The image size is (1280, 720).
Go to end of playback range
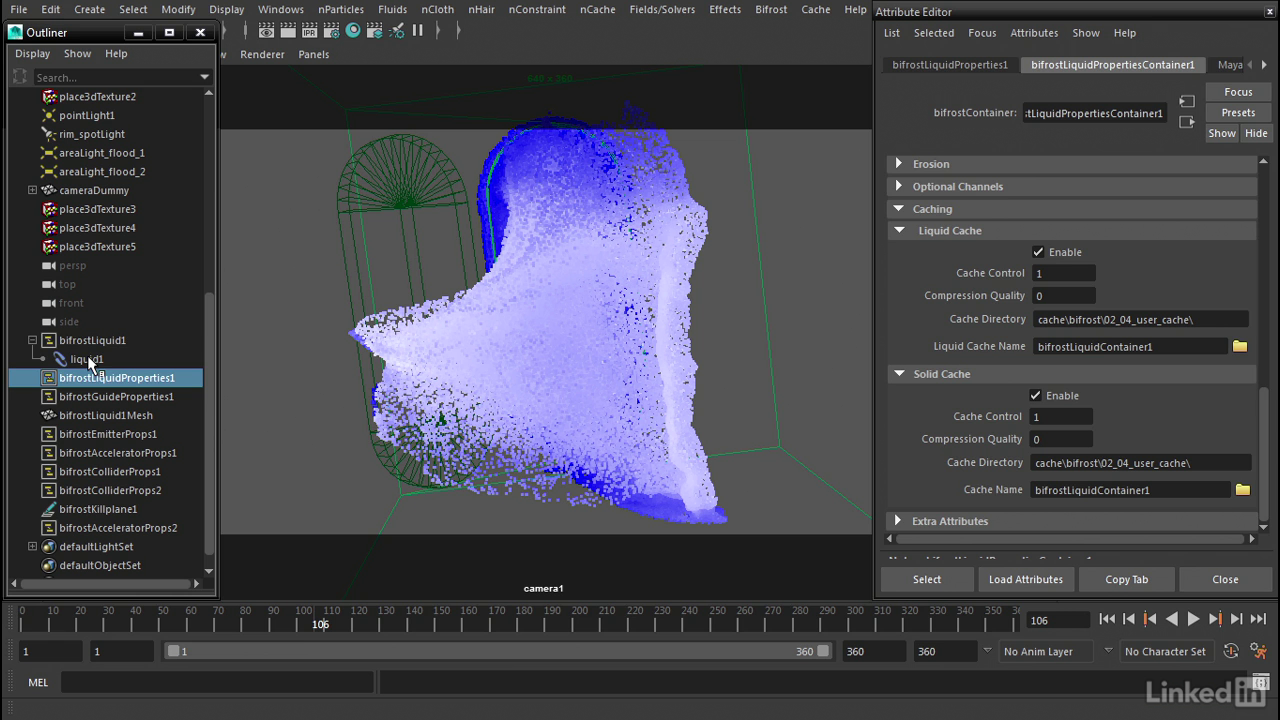pos(1258,619)
